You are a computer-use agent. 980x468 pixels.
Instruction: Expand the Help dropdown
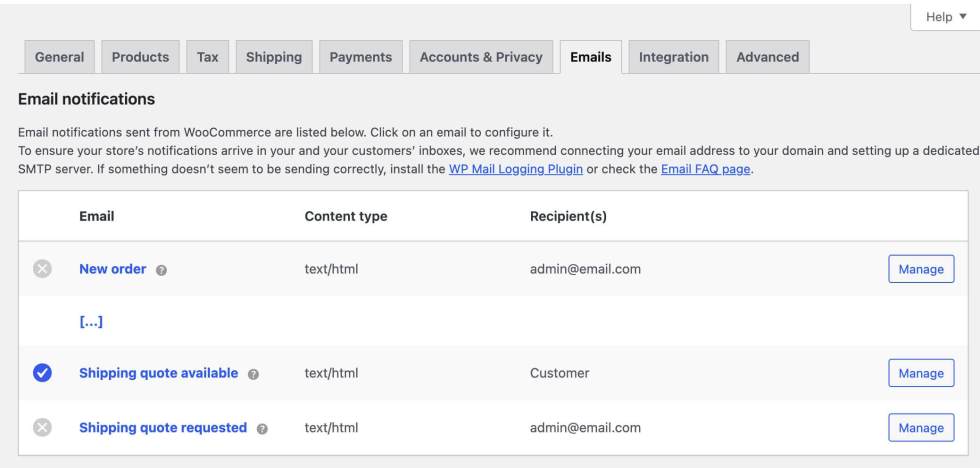click(x=946, y=17)
